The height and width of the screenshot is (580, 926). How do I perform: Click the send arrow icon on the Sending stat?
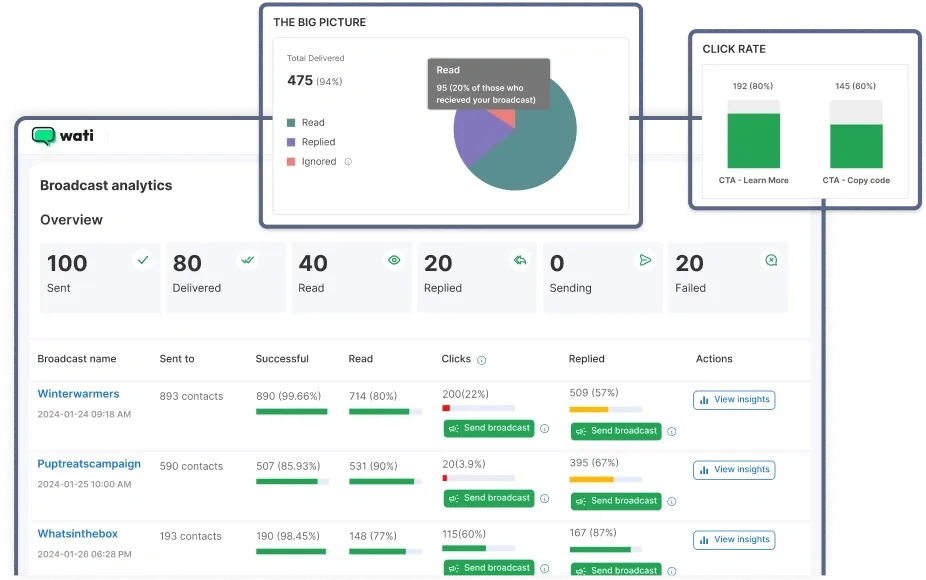tap(645, 260)
